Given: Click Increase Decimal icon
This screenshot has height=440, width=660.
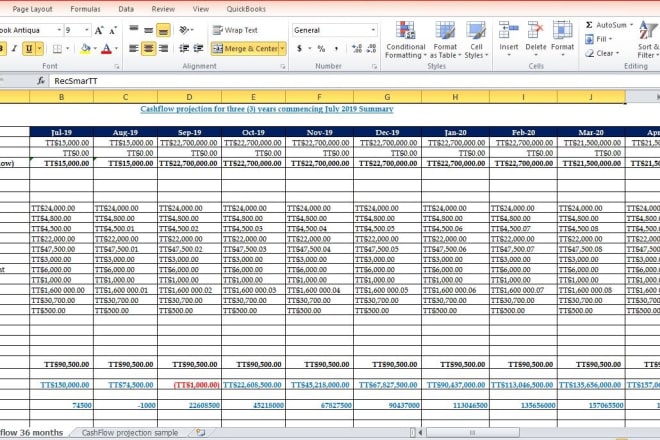Looking at the screenshot, I should pos(357,49).
